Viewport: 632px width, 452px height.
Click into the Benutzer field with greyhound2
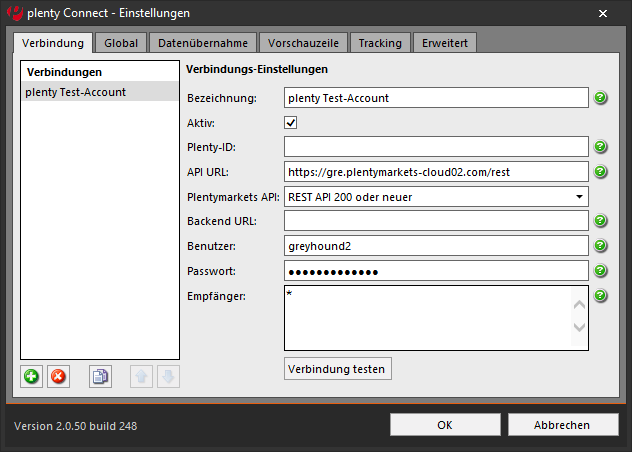(437, 246)
